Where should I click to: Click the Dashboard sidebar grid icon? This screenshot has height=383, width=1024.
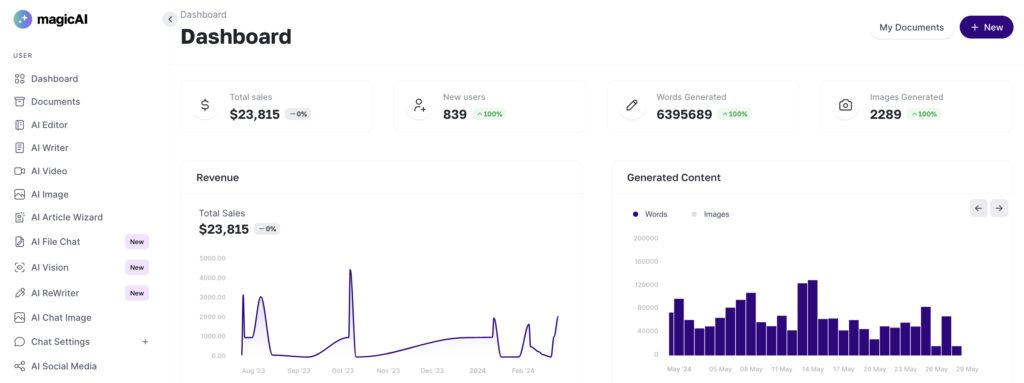pos(20,79)
